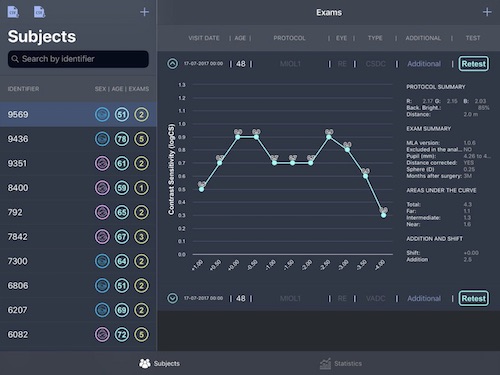
Task: Click exams count badge for subject 8400
Action: (141, 188)
